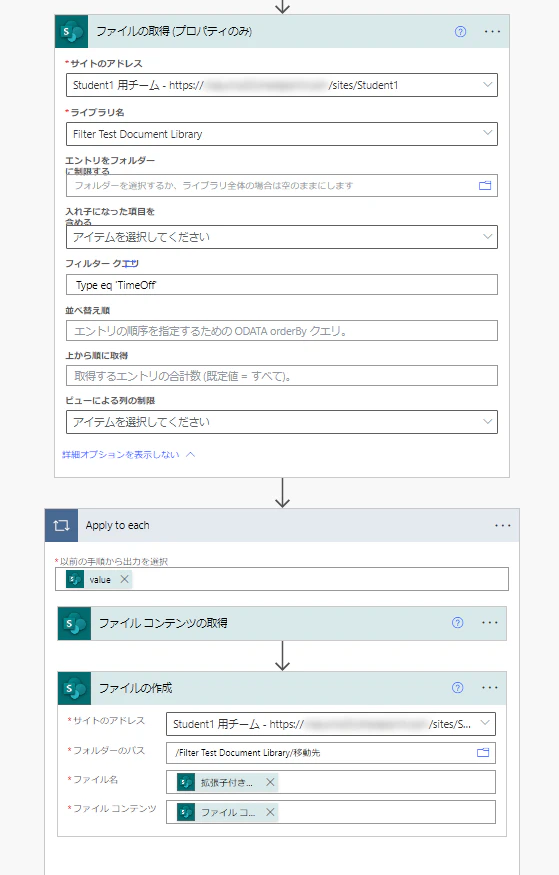The width and height of the screenshot is (559, 875).
Task: Remove the ファイル コンテンツ token
Action: click(x=270, y=812)
